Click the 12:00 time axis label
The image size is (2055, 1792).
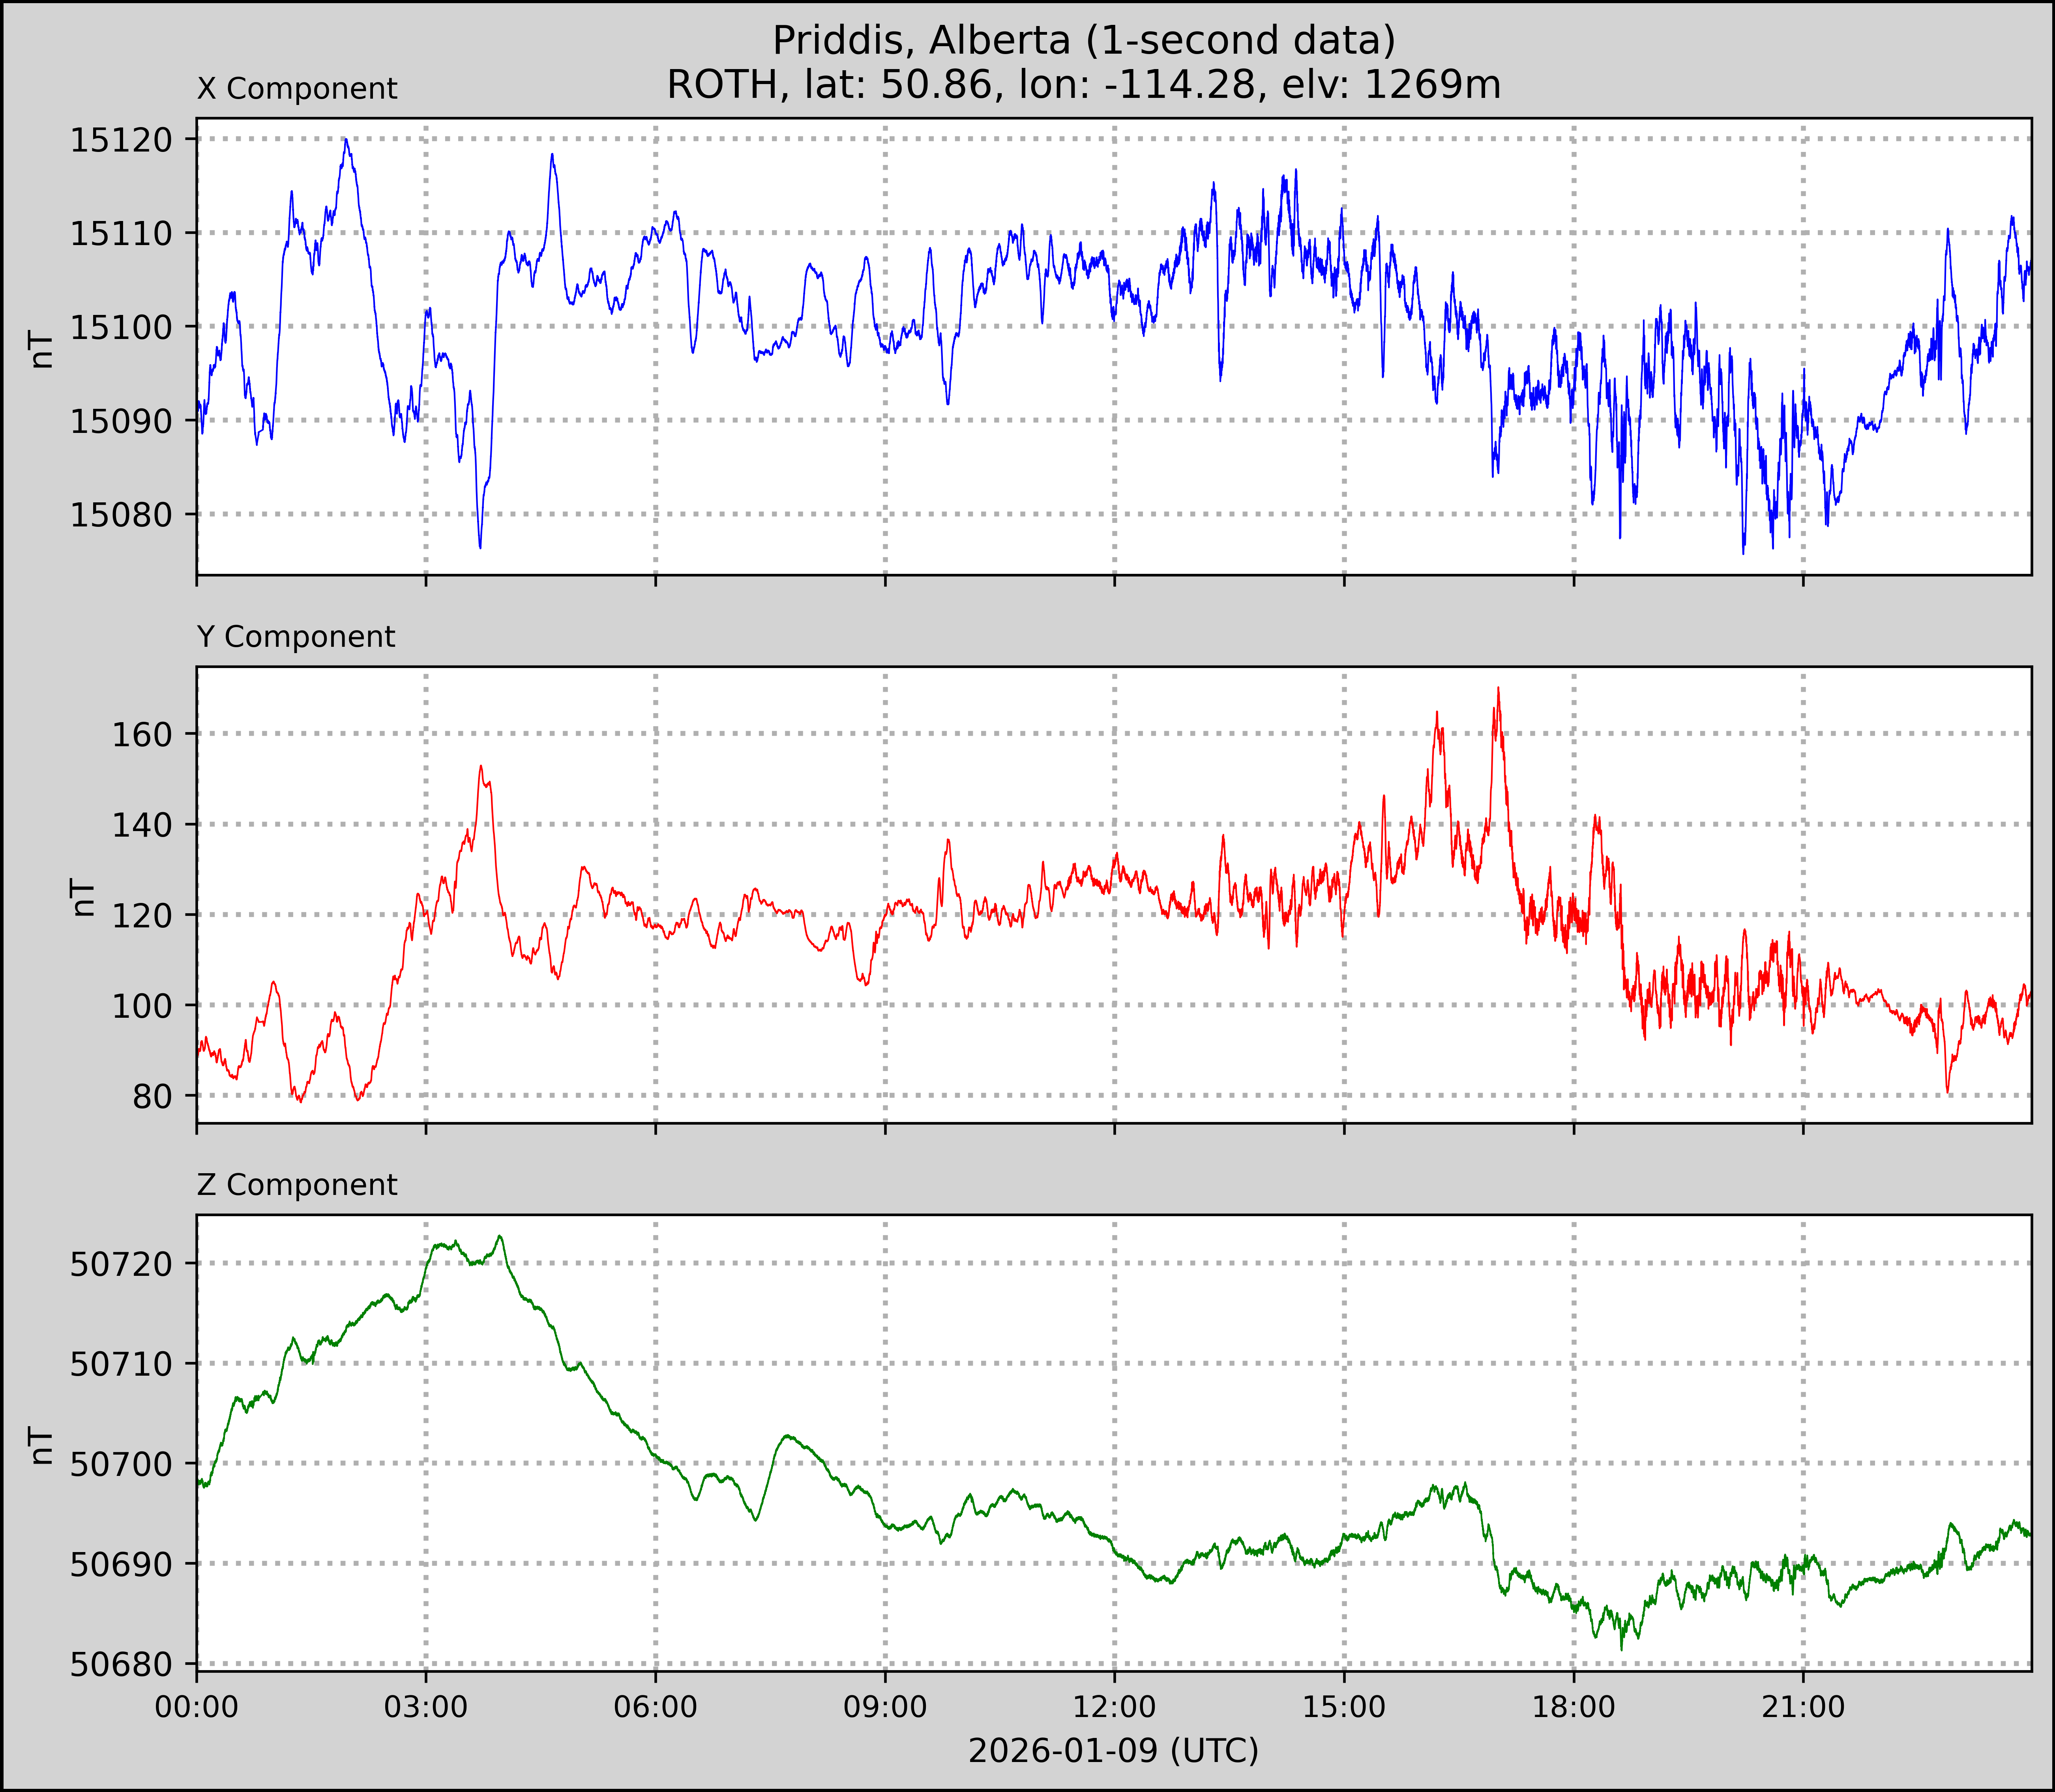pos(1114,1707)
